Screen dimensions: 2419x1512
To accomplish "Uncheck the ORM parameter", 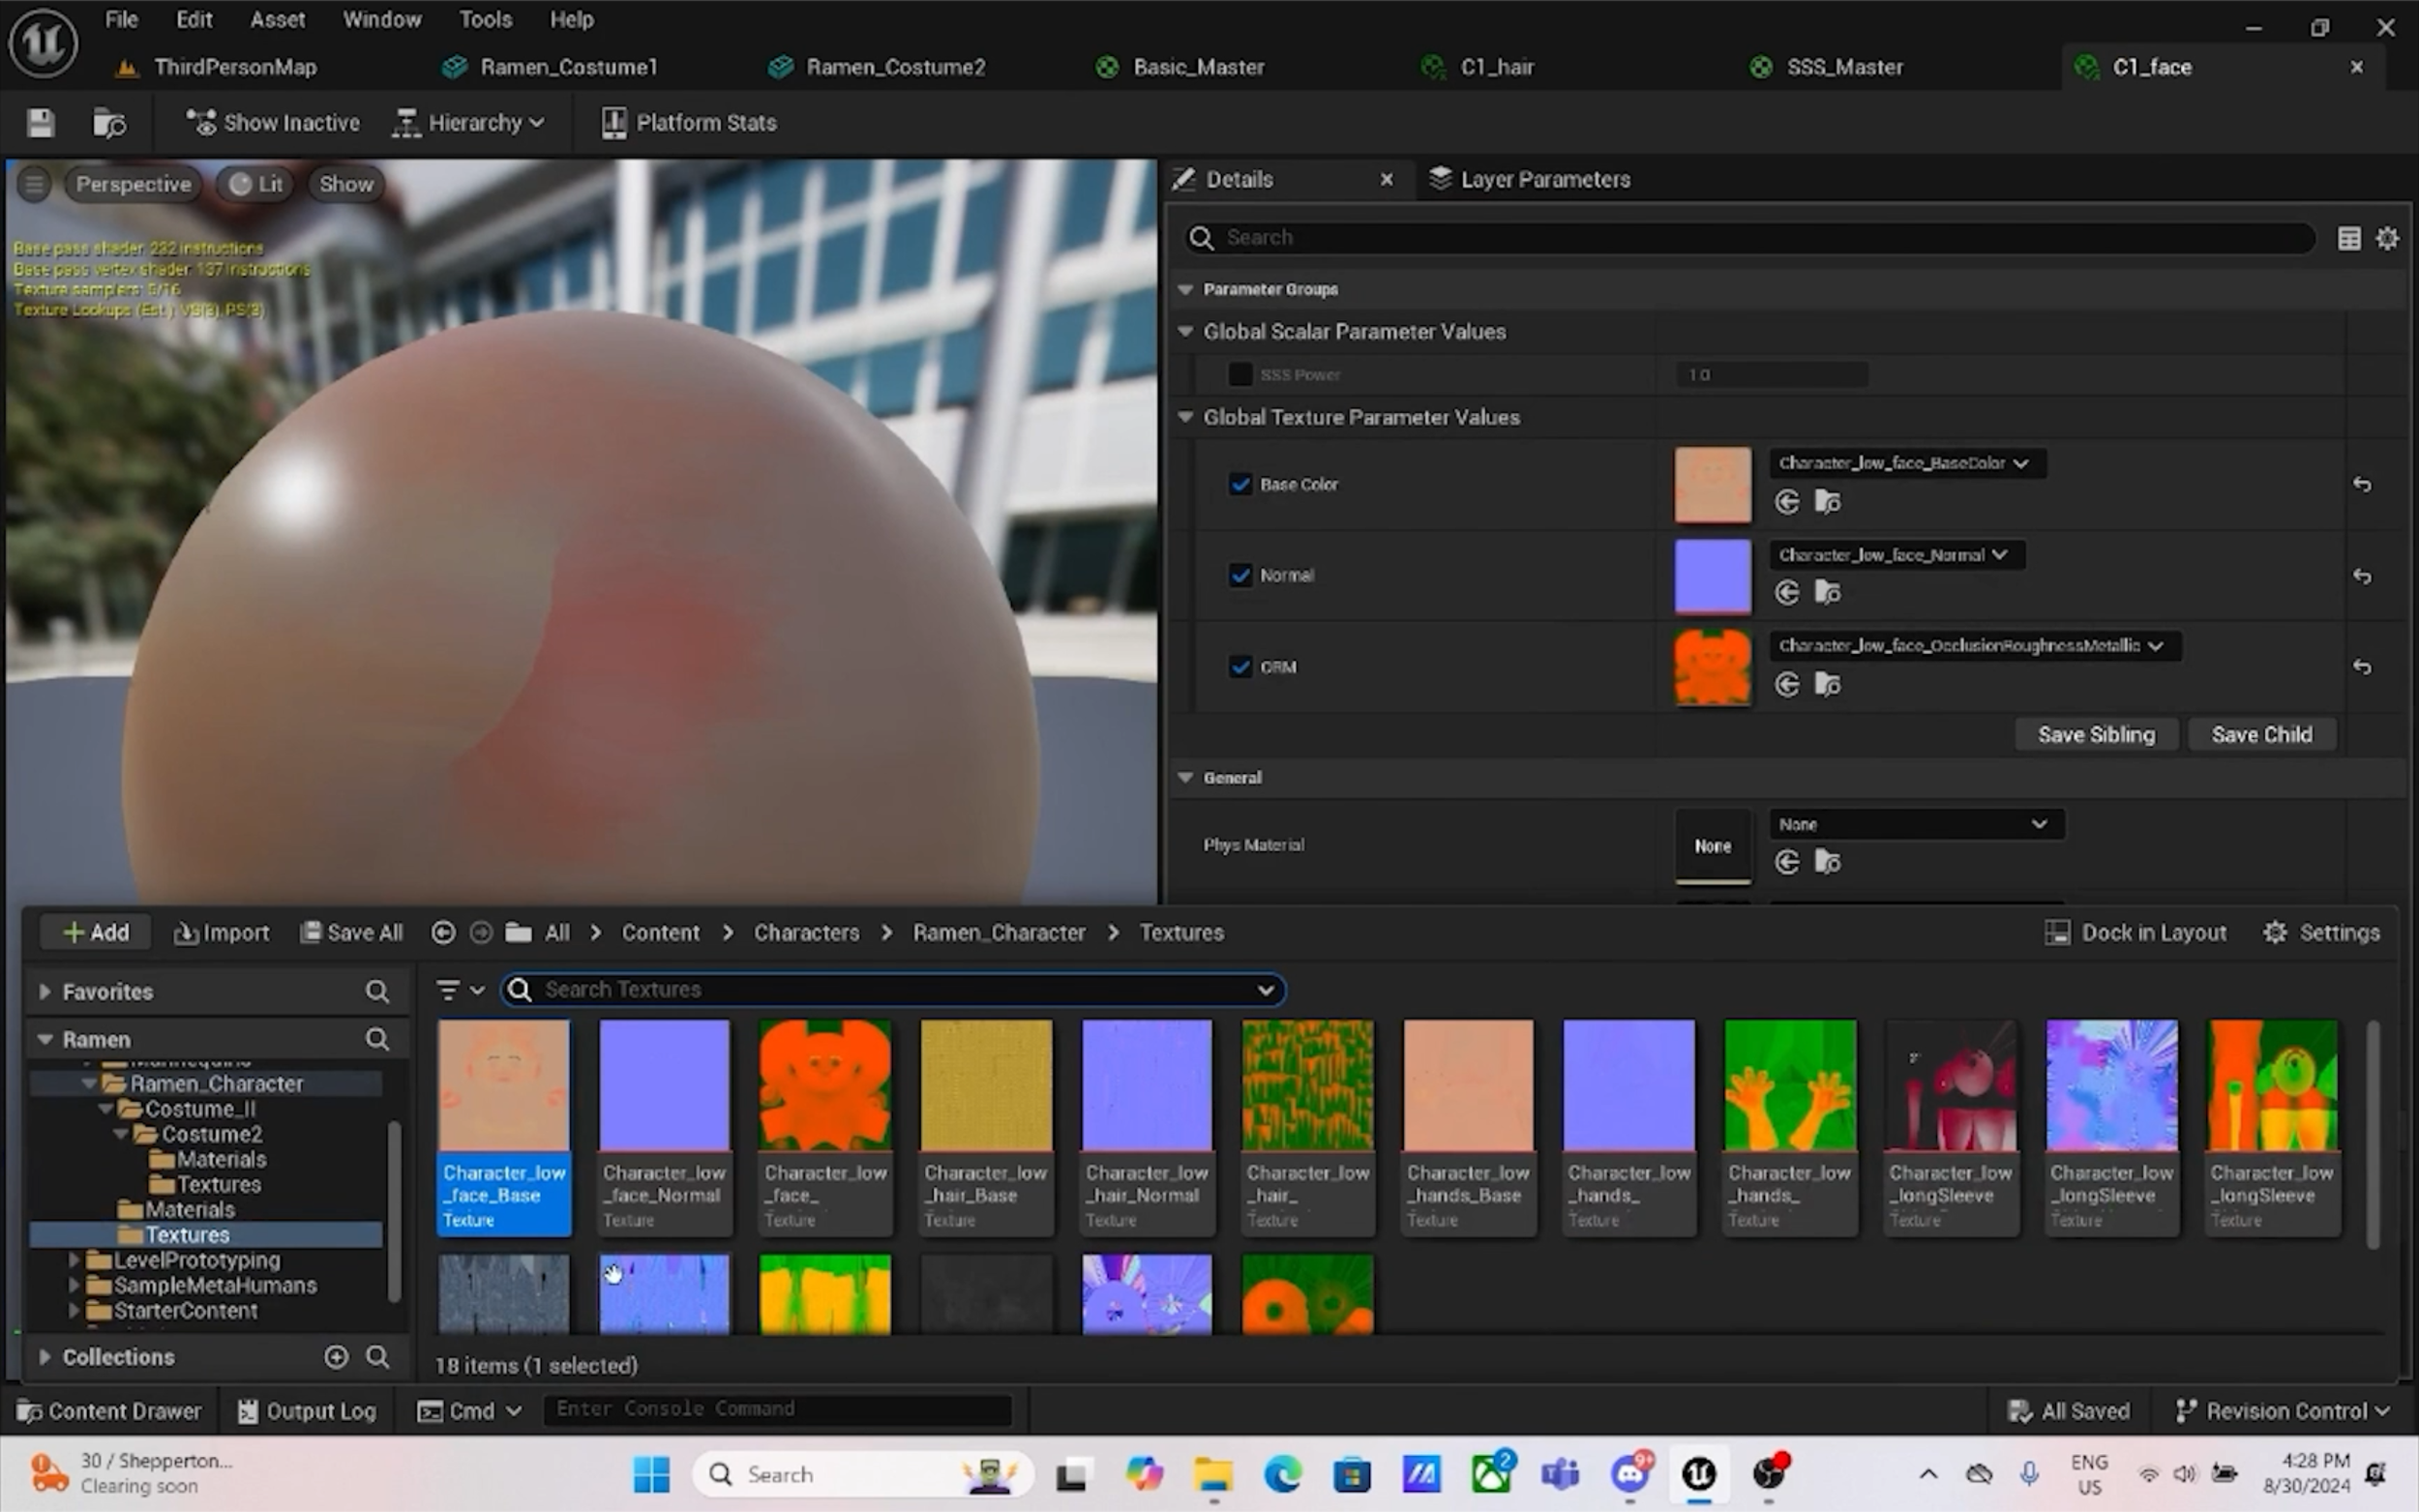I will (1240, 667).
